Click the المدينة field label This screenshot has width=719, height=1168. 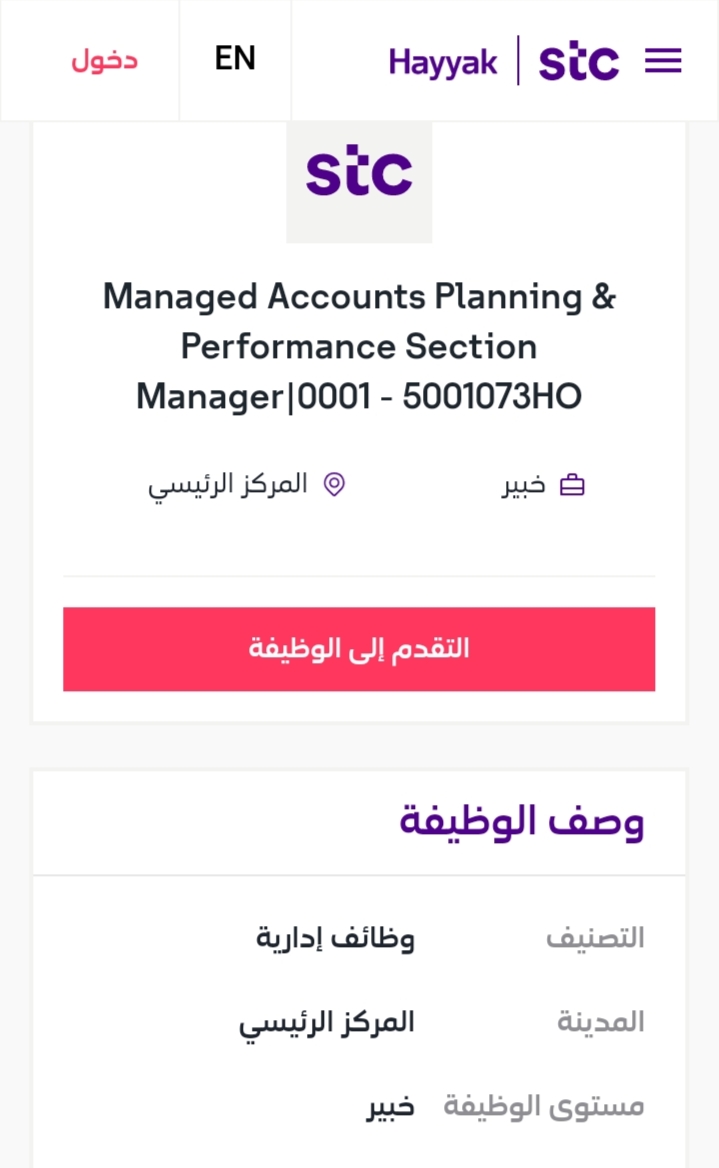point(601,1021)
